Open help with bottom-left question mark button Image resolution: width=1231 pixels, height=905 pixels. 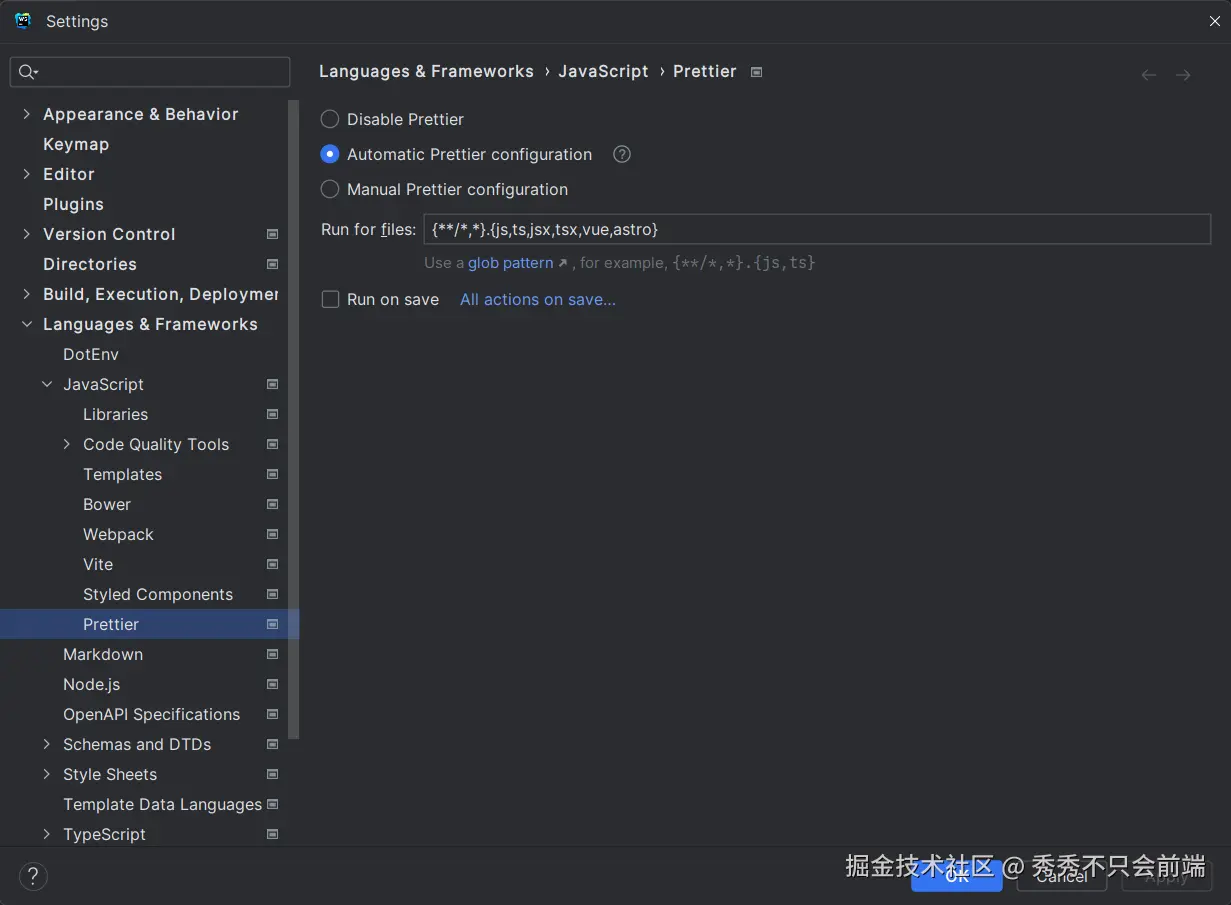33,876
